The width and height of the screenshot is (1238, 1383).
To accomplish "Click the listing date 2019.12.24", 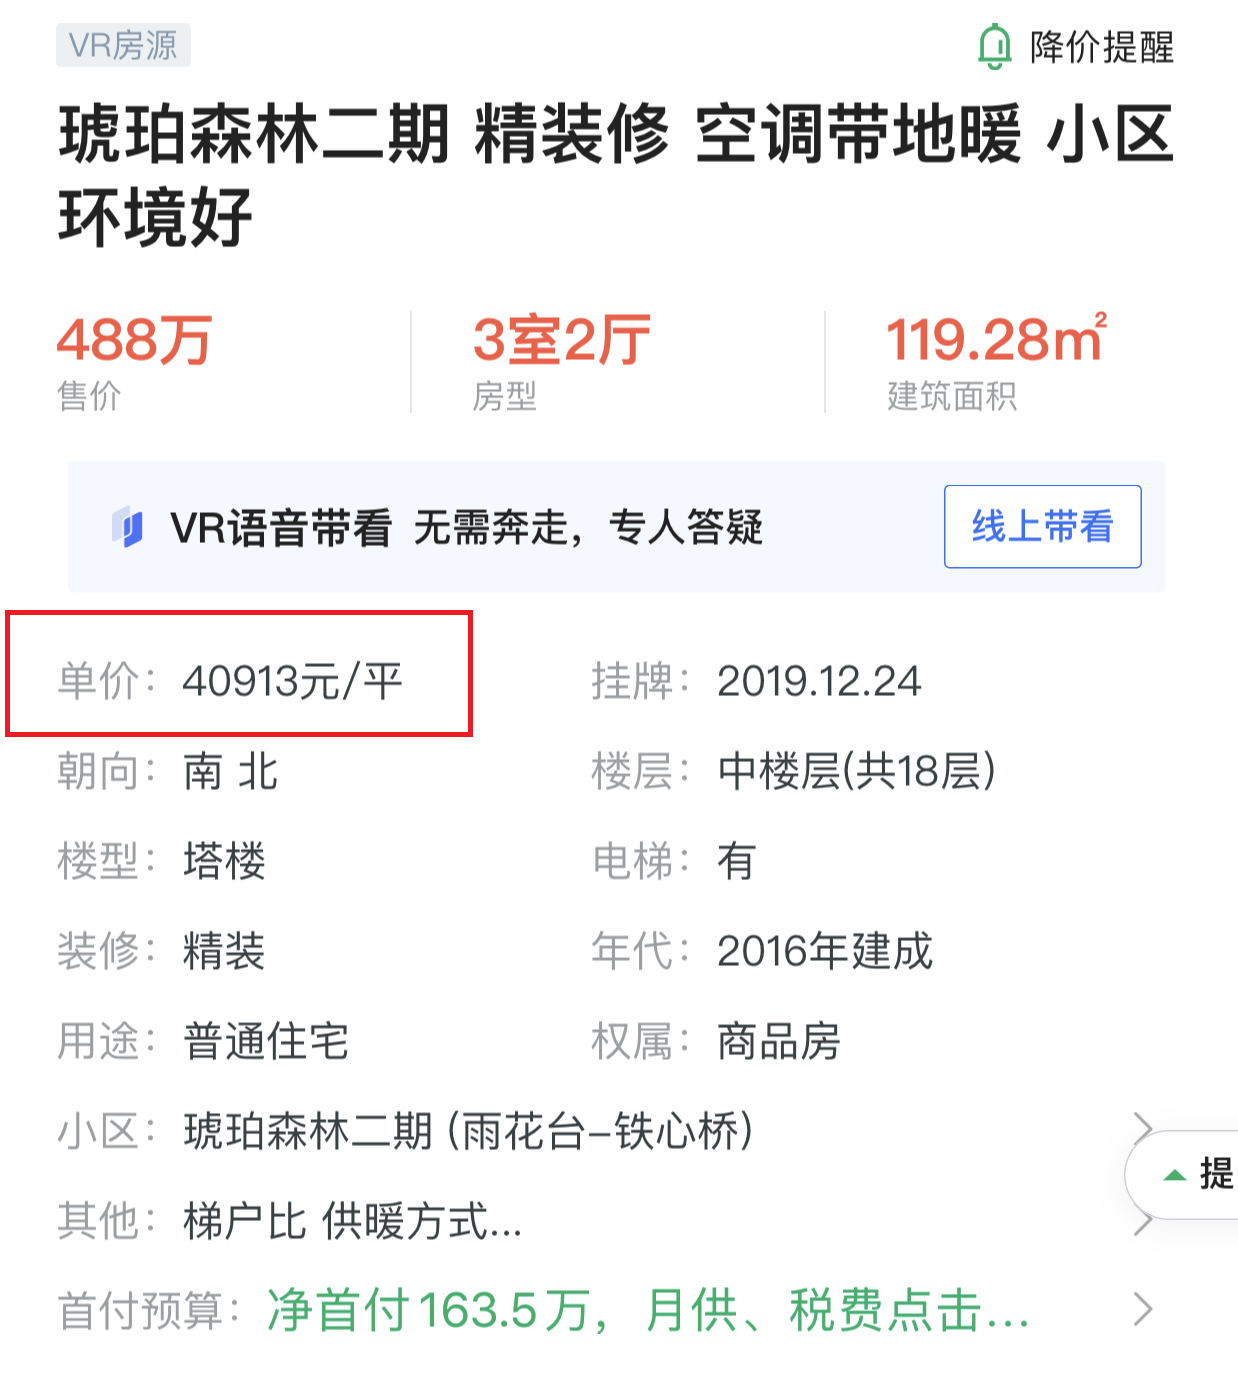I will 819,682.
